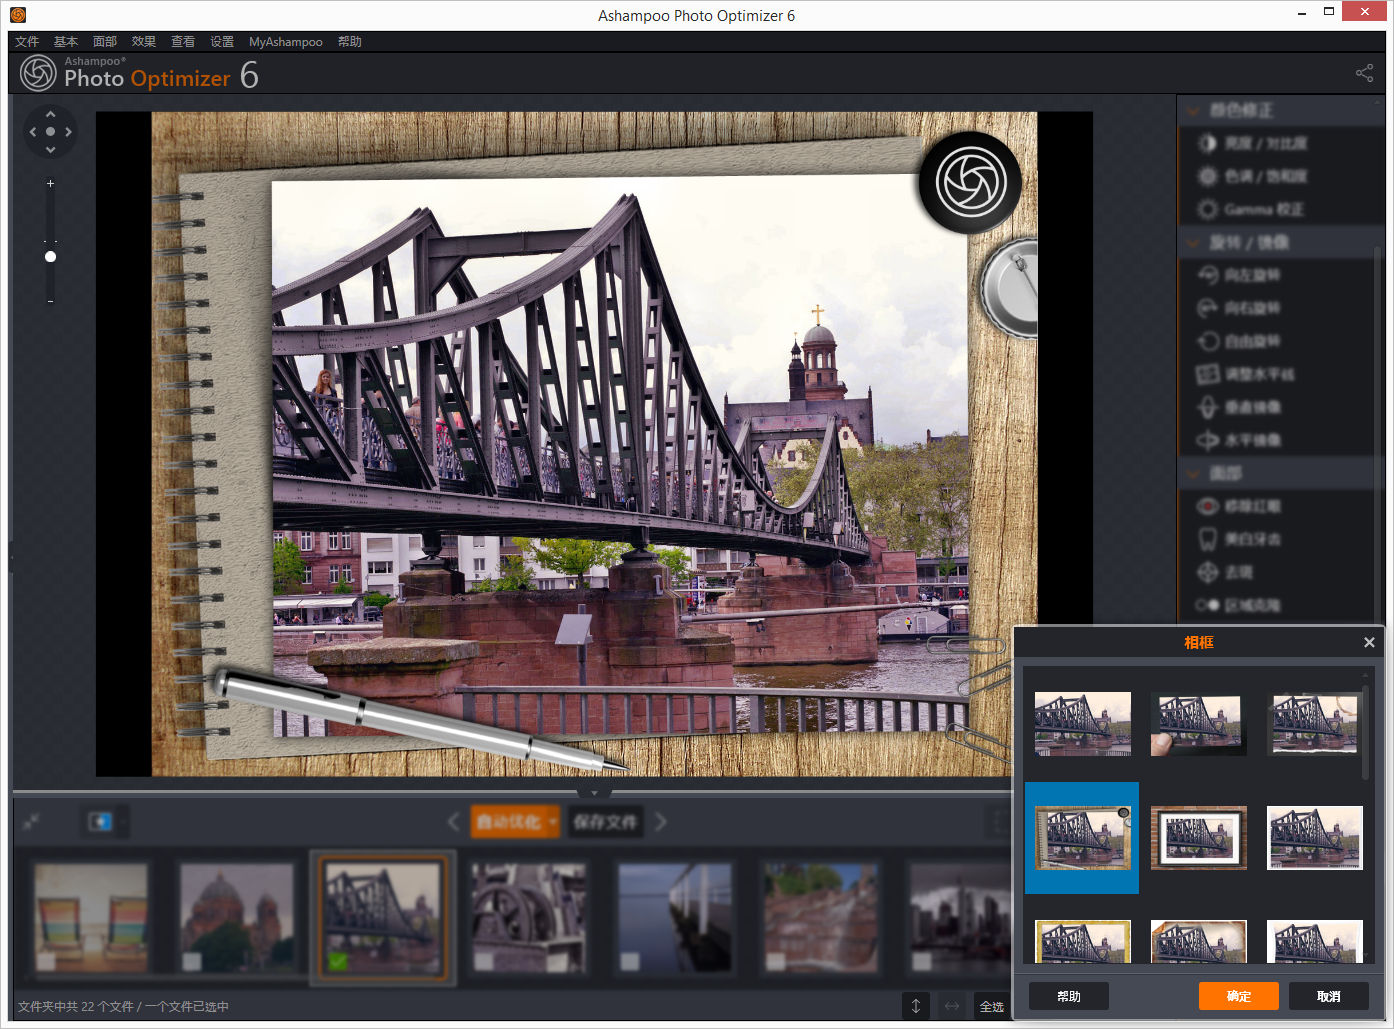Click 全选 select all in status bar
Screen dimensions: 1394x1029
[x=991, y=1006]
